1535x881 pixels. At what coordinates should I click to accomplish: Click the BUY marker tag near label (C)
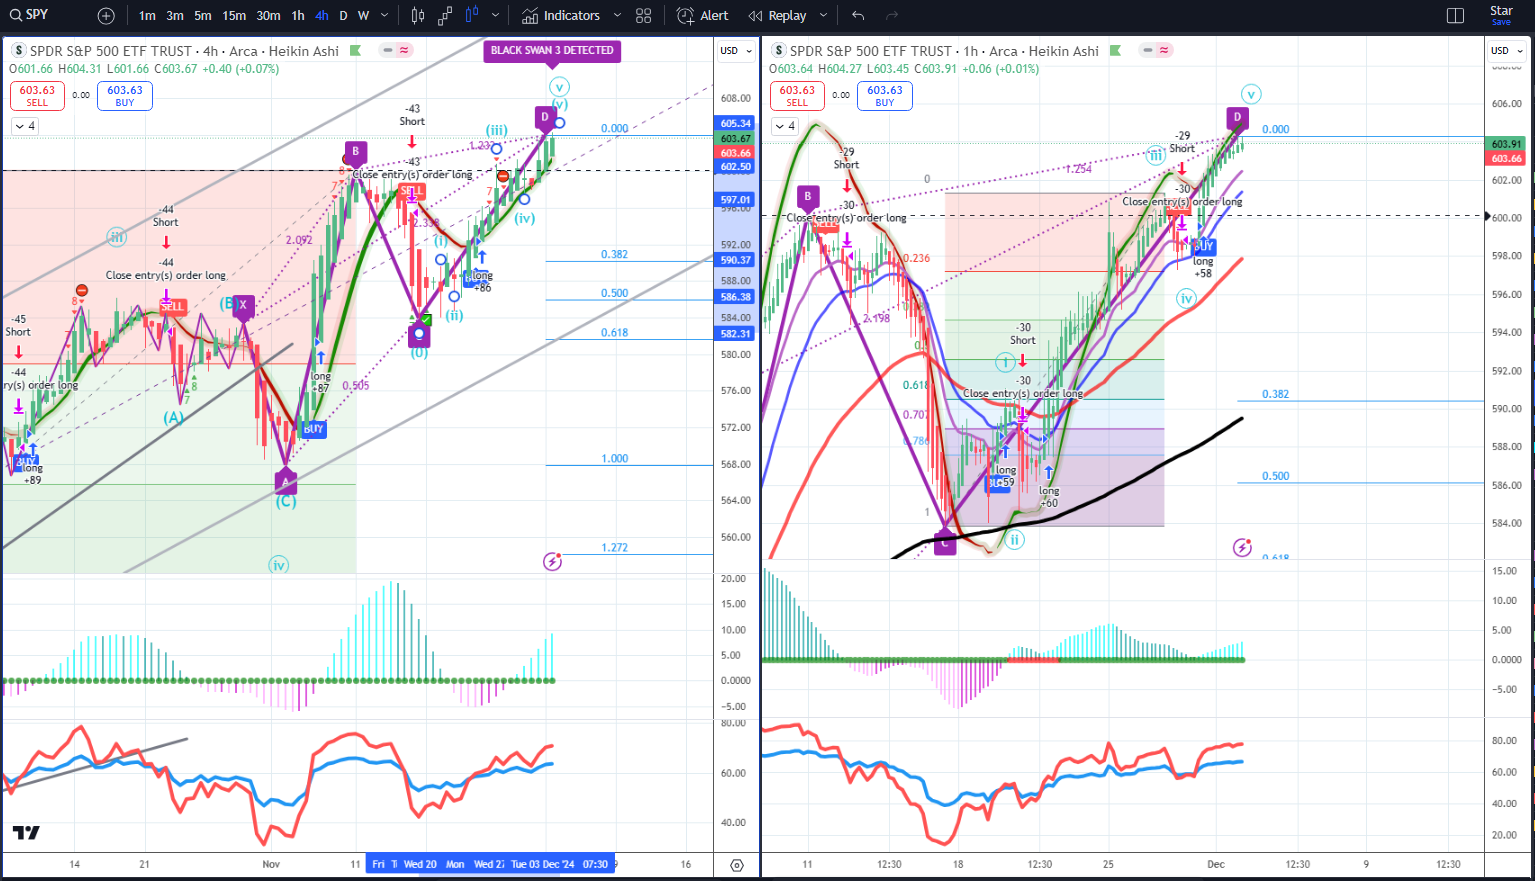[313, 429]
